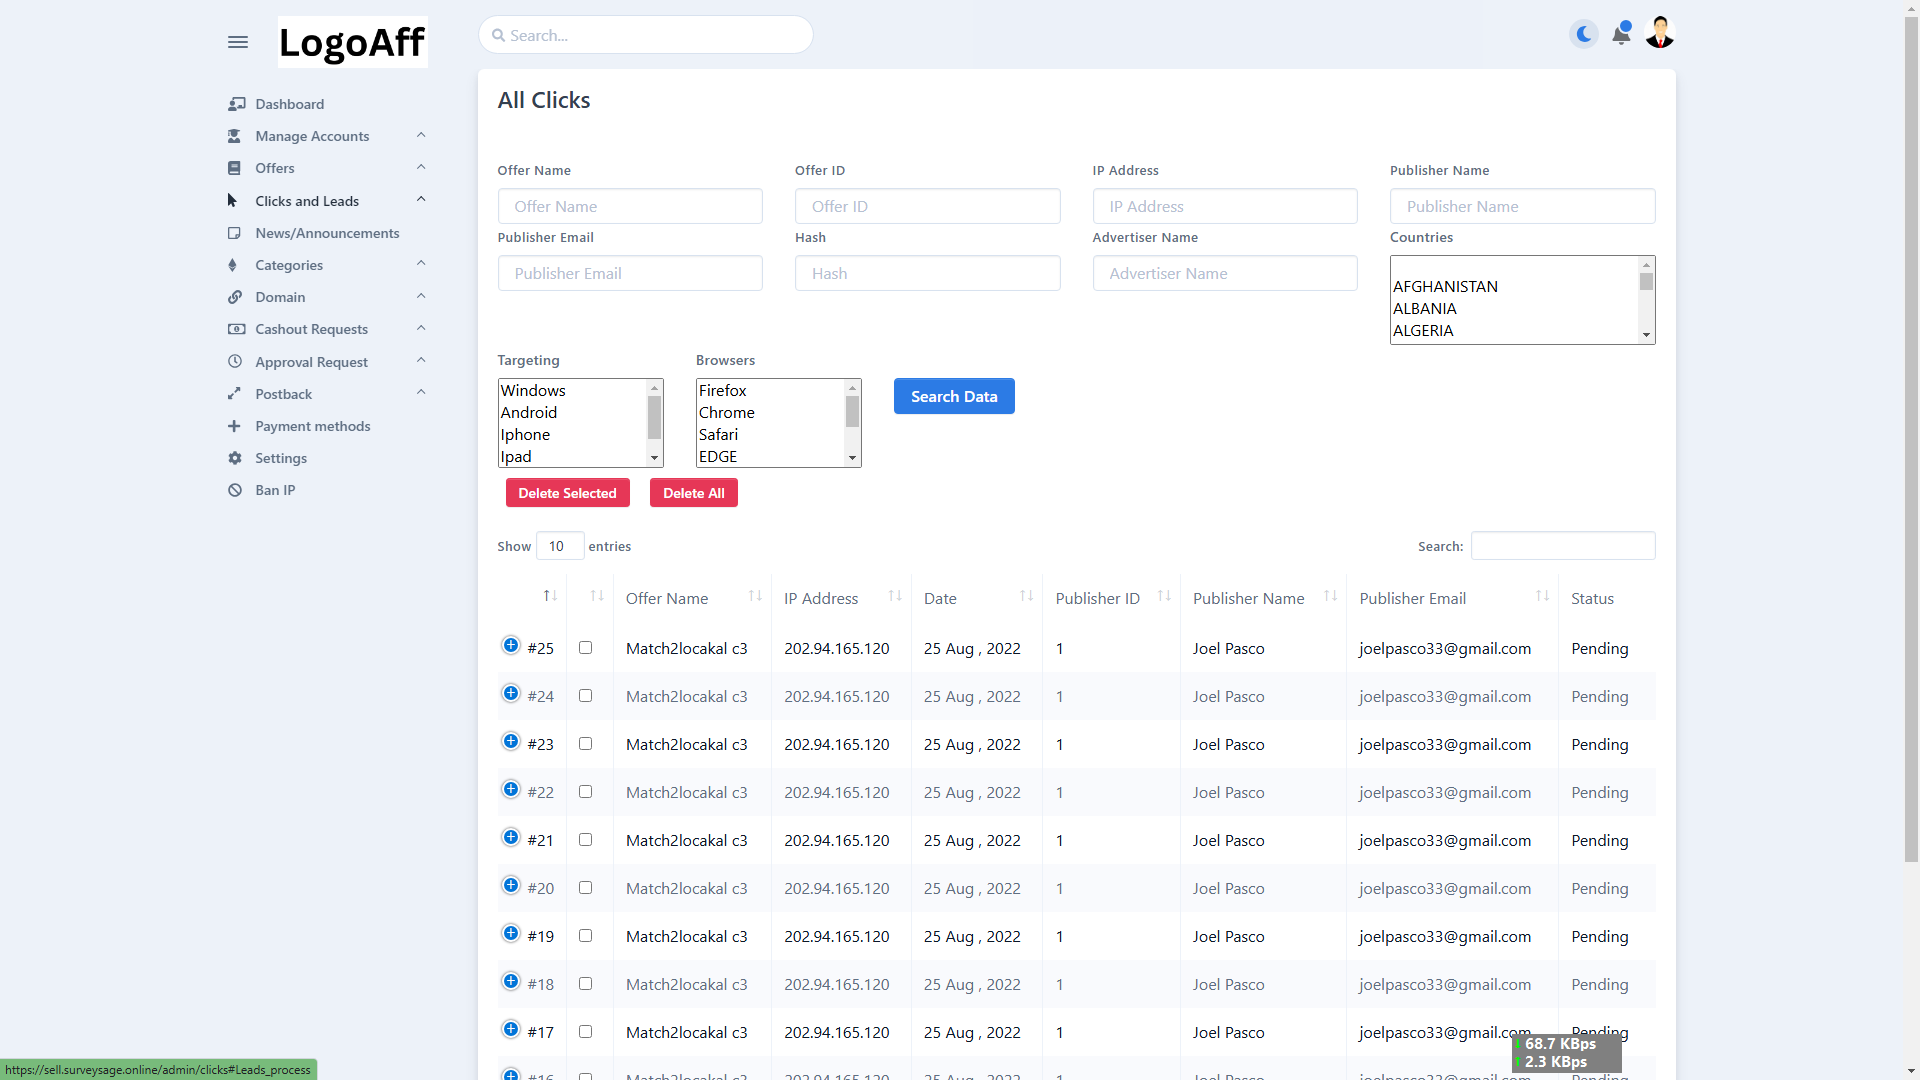Open user profile avatar menu
Viewport: 1920px width, 1080px height.
click(1660, 33)
